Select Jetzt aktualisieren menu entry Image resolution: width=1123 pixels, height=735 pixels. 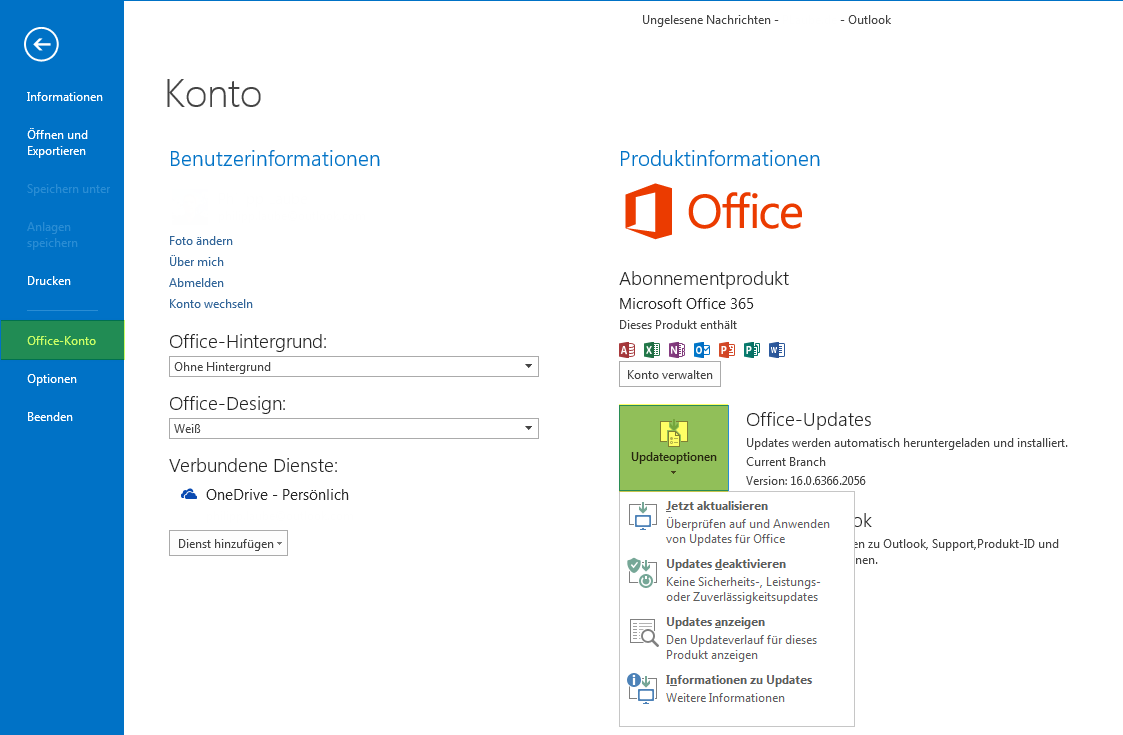[737, 522]
